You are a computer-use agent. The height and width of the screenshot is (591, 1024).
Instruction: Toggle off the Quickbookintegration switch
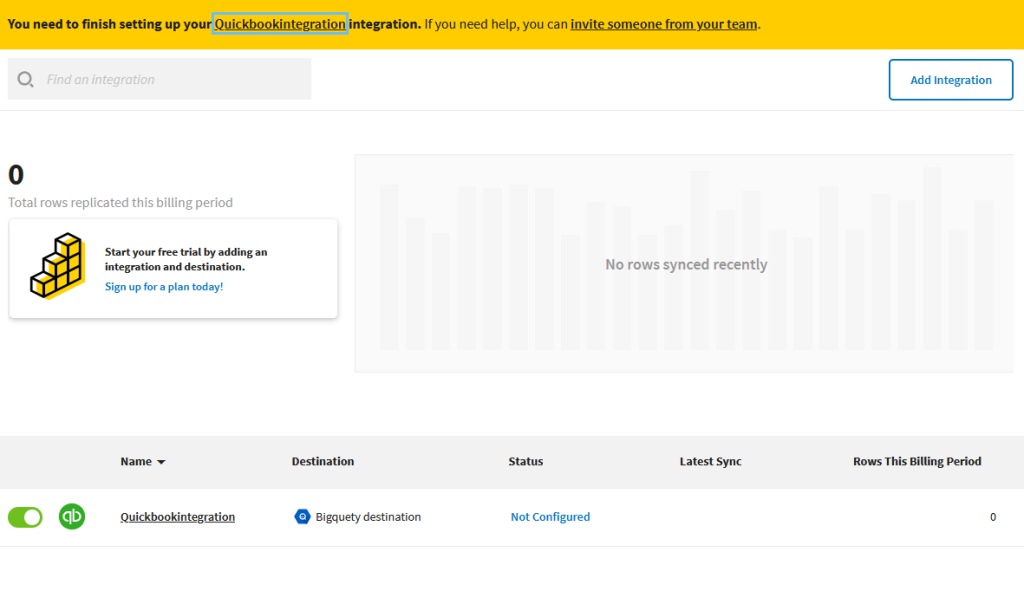[x=25, y=517]
